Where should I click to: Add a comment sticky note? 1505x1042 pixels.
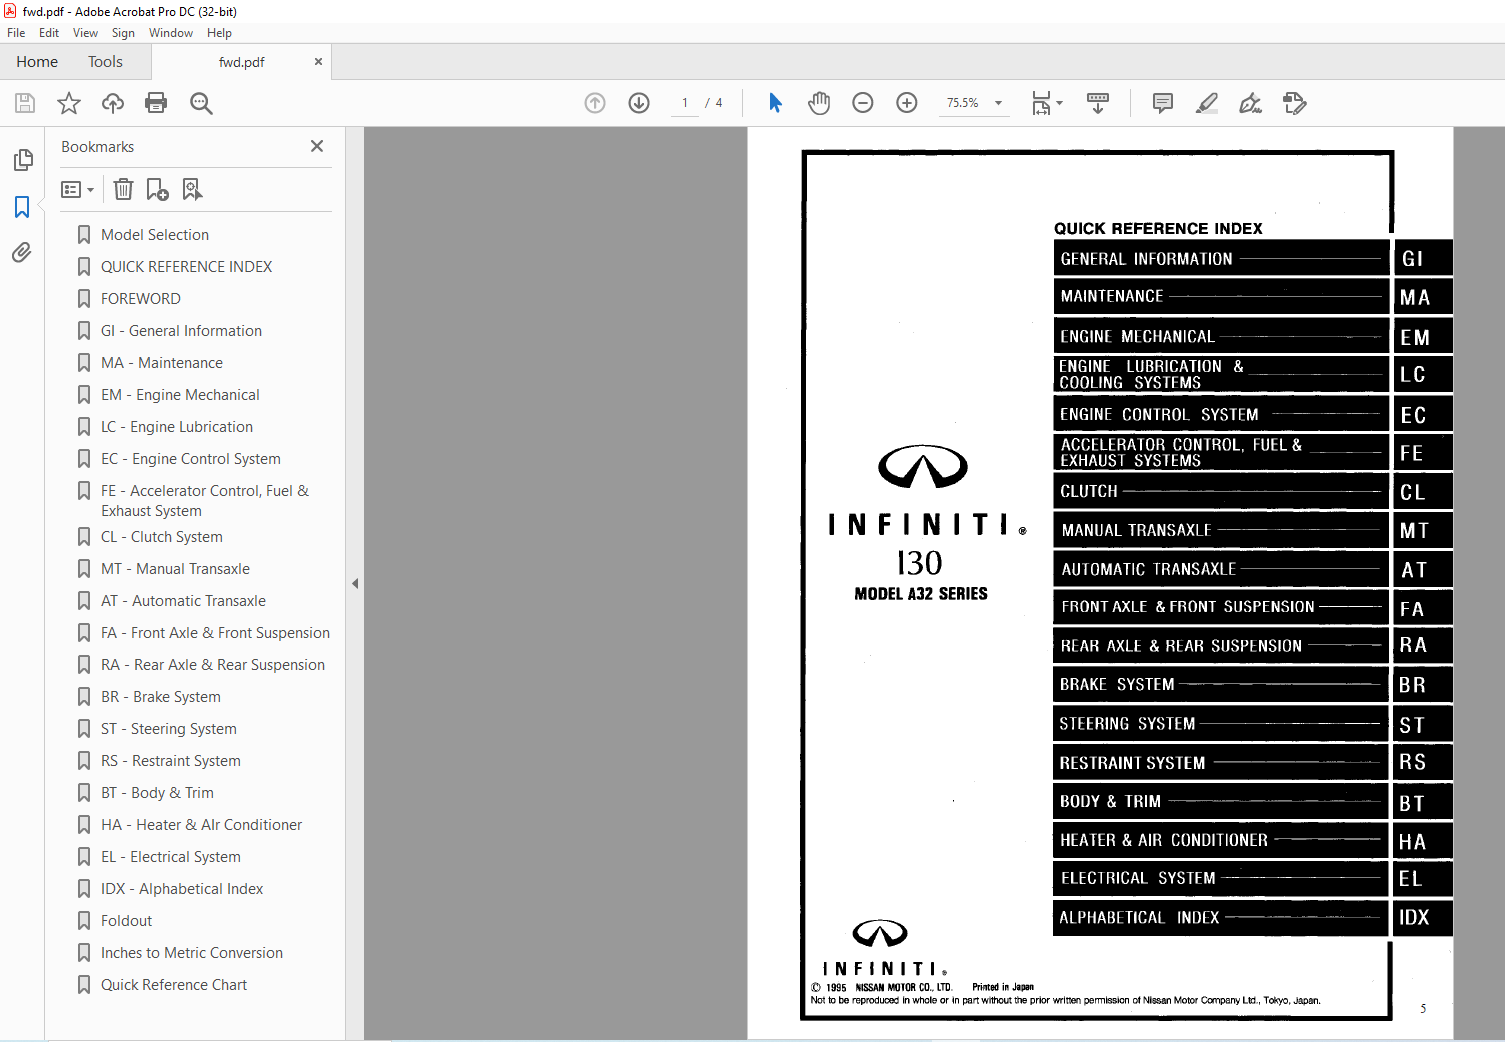click(1163, 103)
